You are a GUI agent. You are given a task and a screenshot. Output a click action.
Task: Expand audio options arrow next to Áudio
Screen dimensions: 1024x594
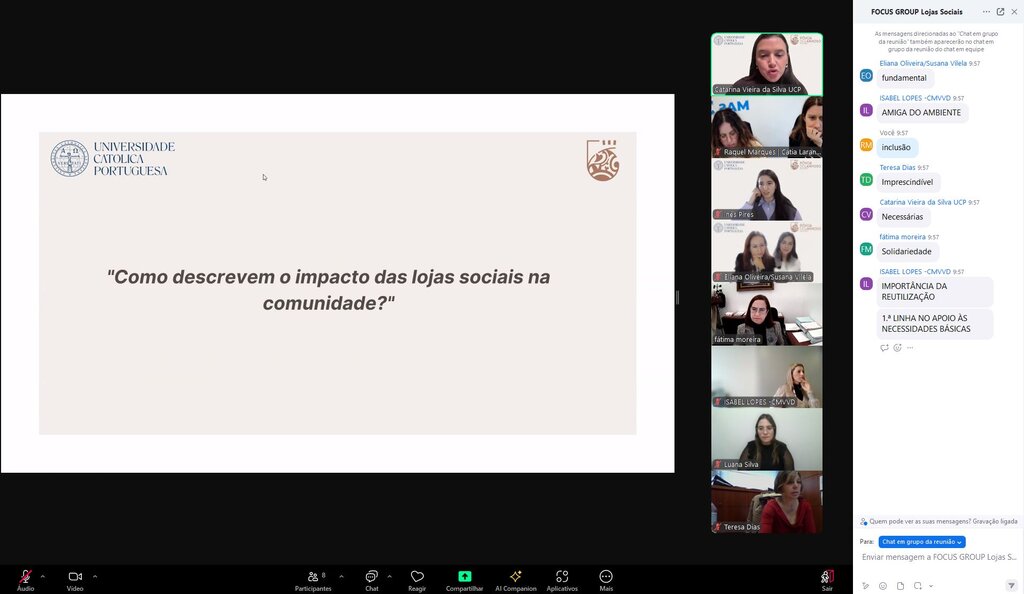(x=43, y=576)
